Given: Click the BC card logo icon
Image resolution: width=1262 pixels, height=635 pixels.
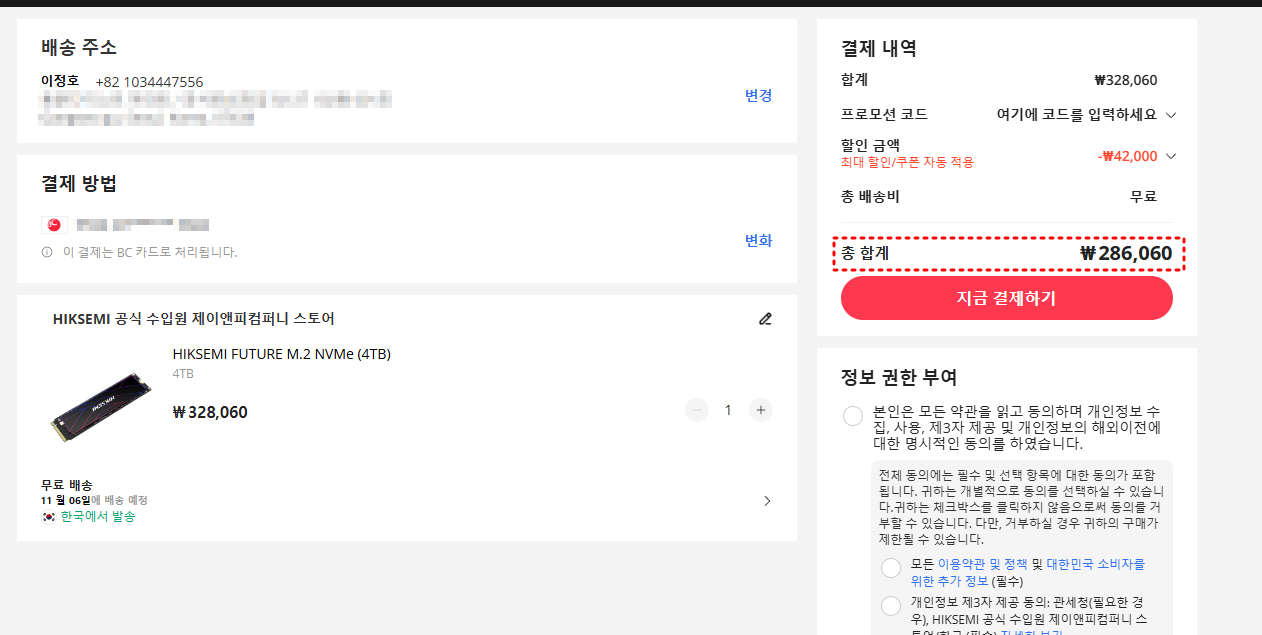Looking at the screenshot, I should click(x=54, y=225).
